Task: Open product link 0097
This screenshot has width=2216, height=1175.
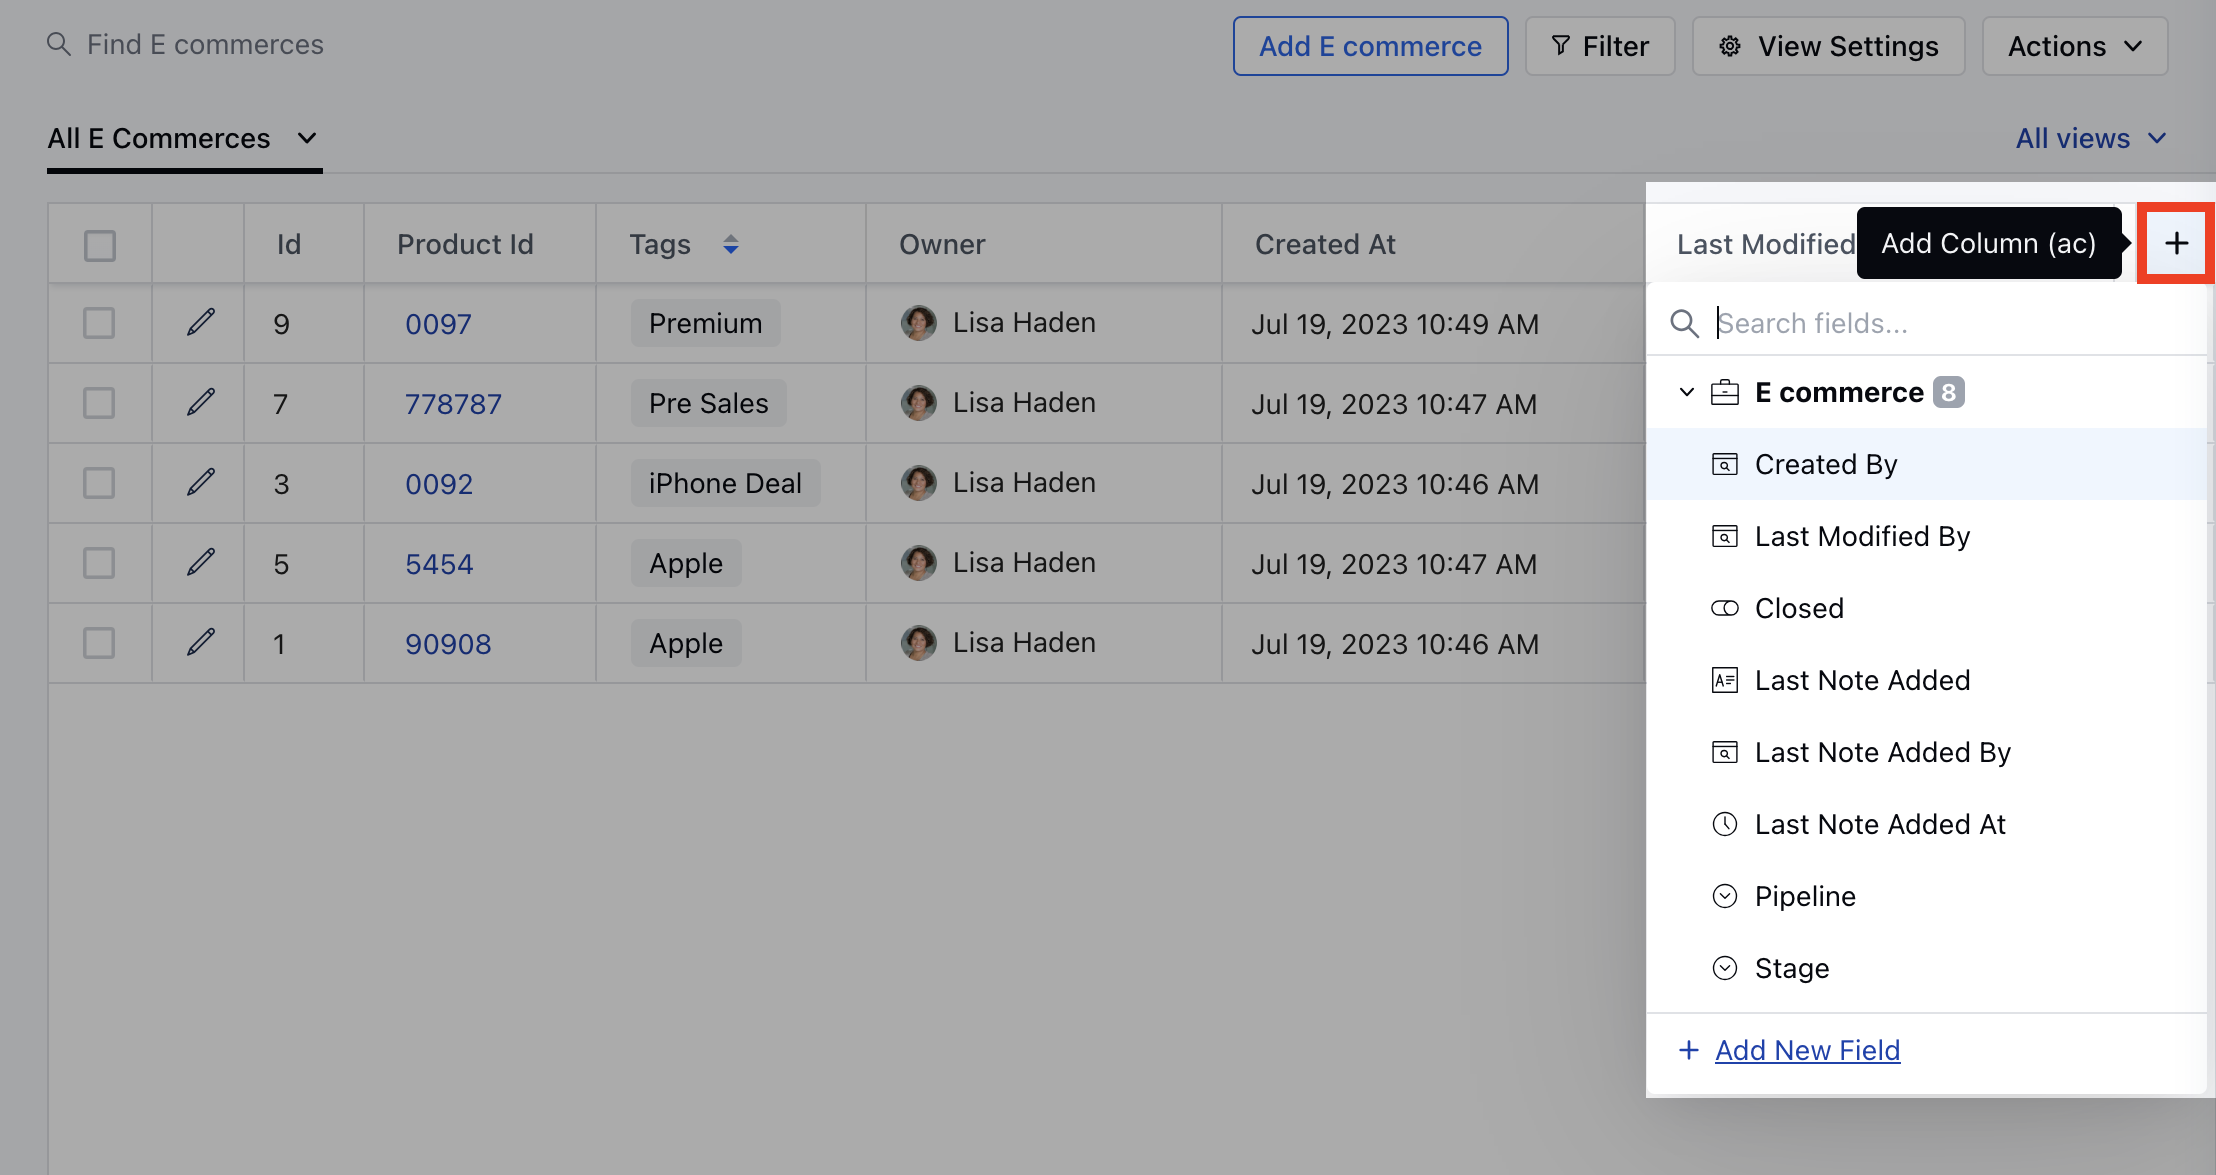Action: pos(438,324)
